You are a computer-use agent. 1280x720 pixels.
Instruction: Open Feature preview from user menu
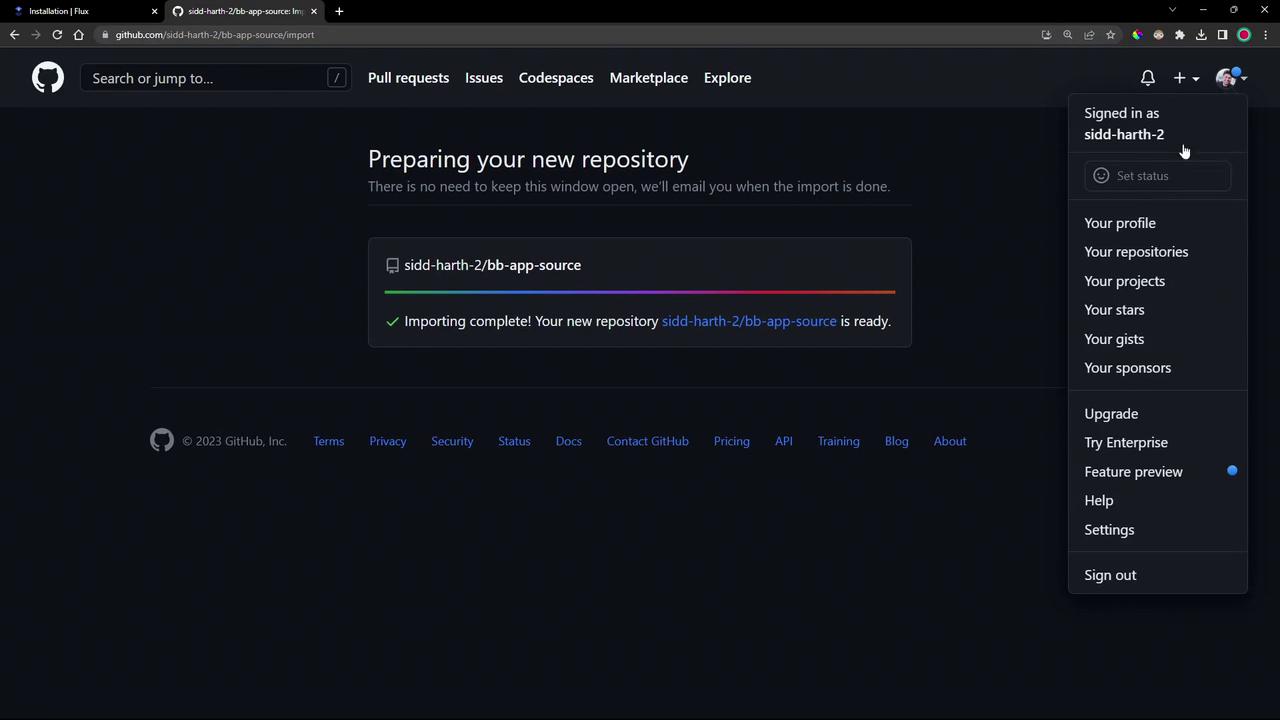click(x=1158, y=472)
